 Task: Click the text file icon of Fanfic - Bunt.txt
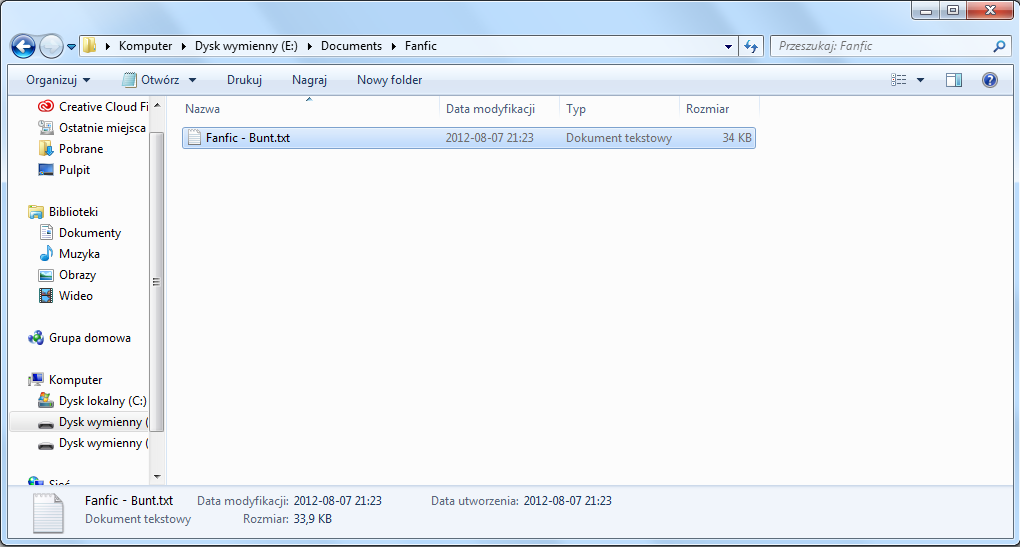pos(194,138)
